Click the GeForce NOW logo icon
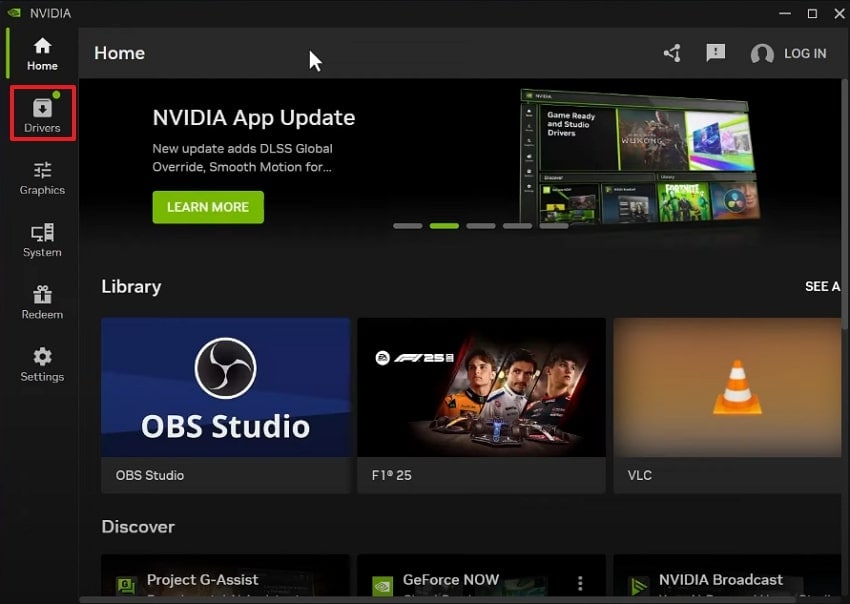The image size is (850, 604). pos(382,586)
